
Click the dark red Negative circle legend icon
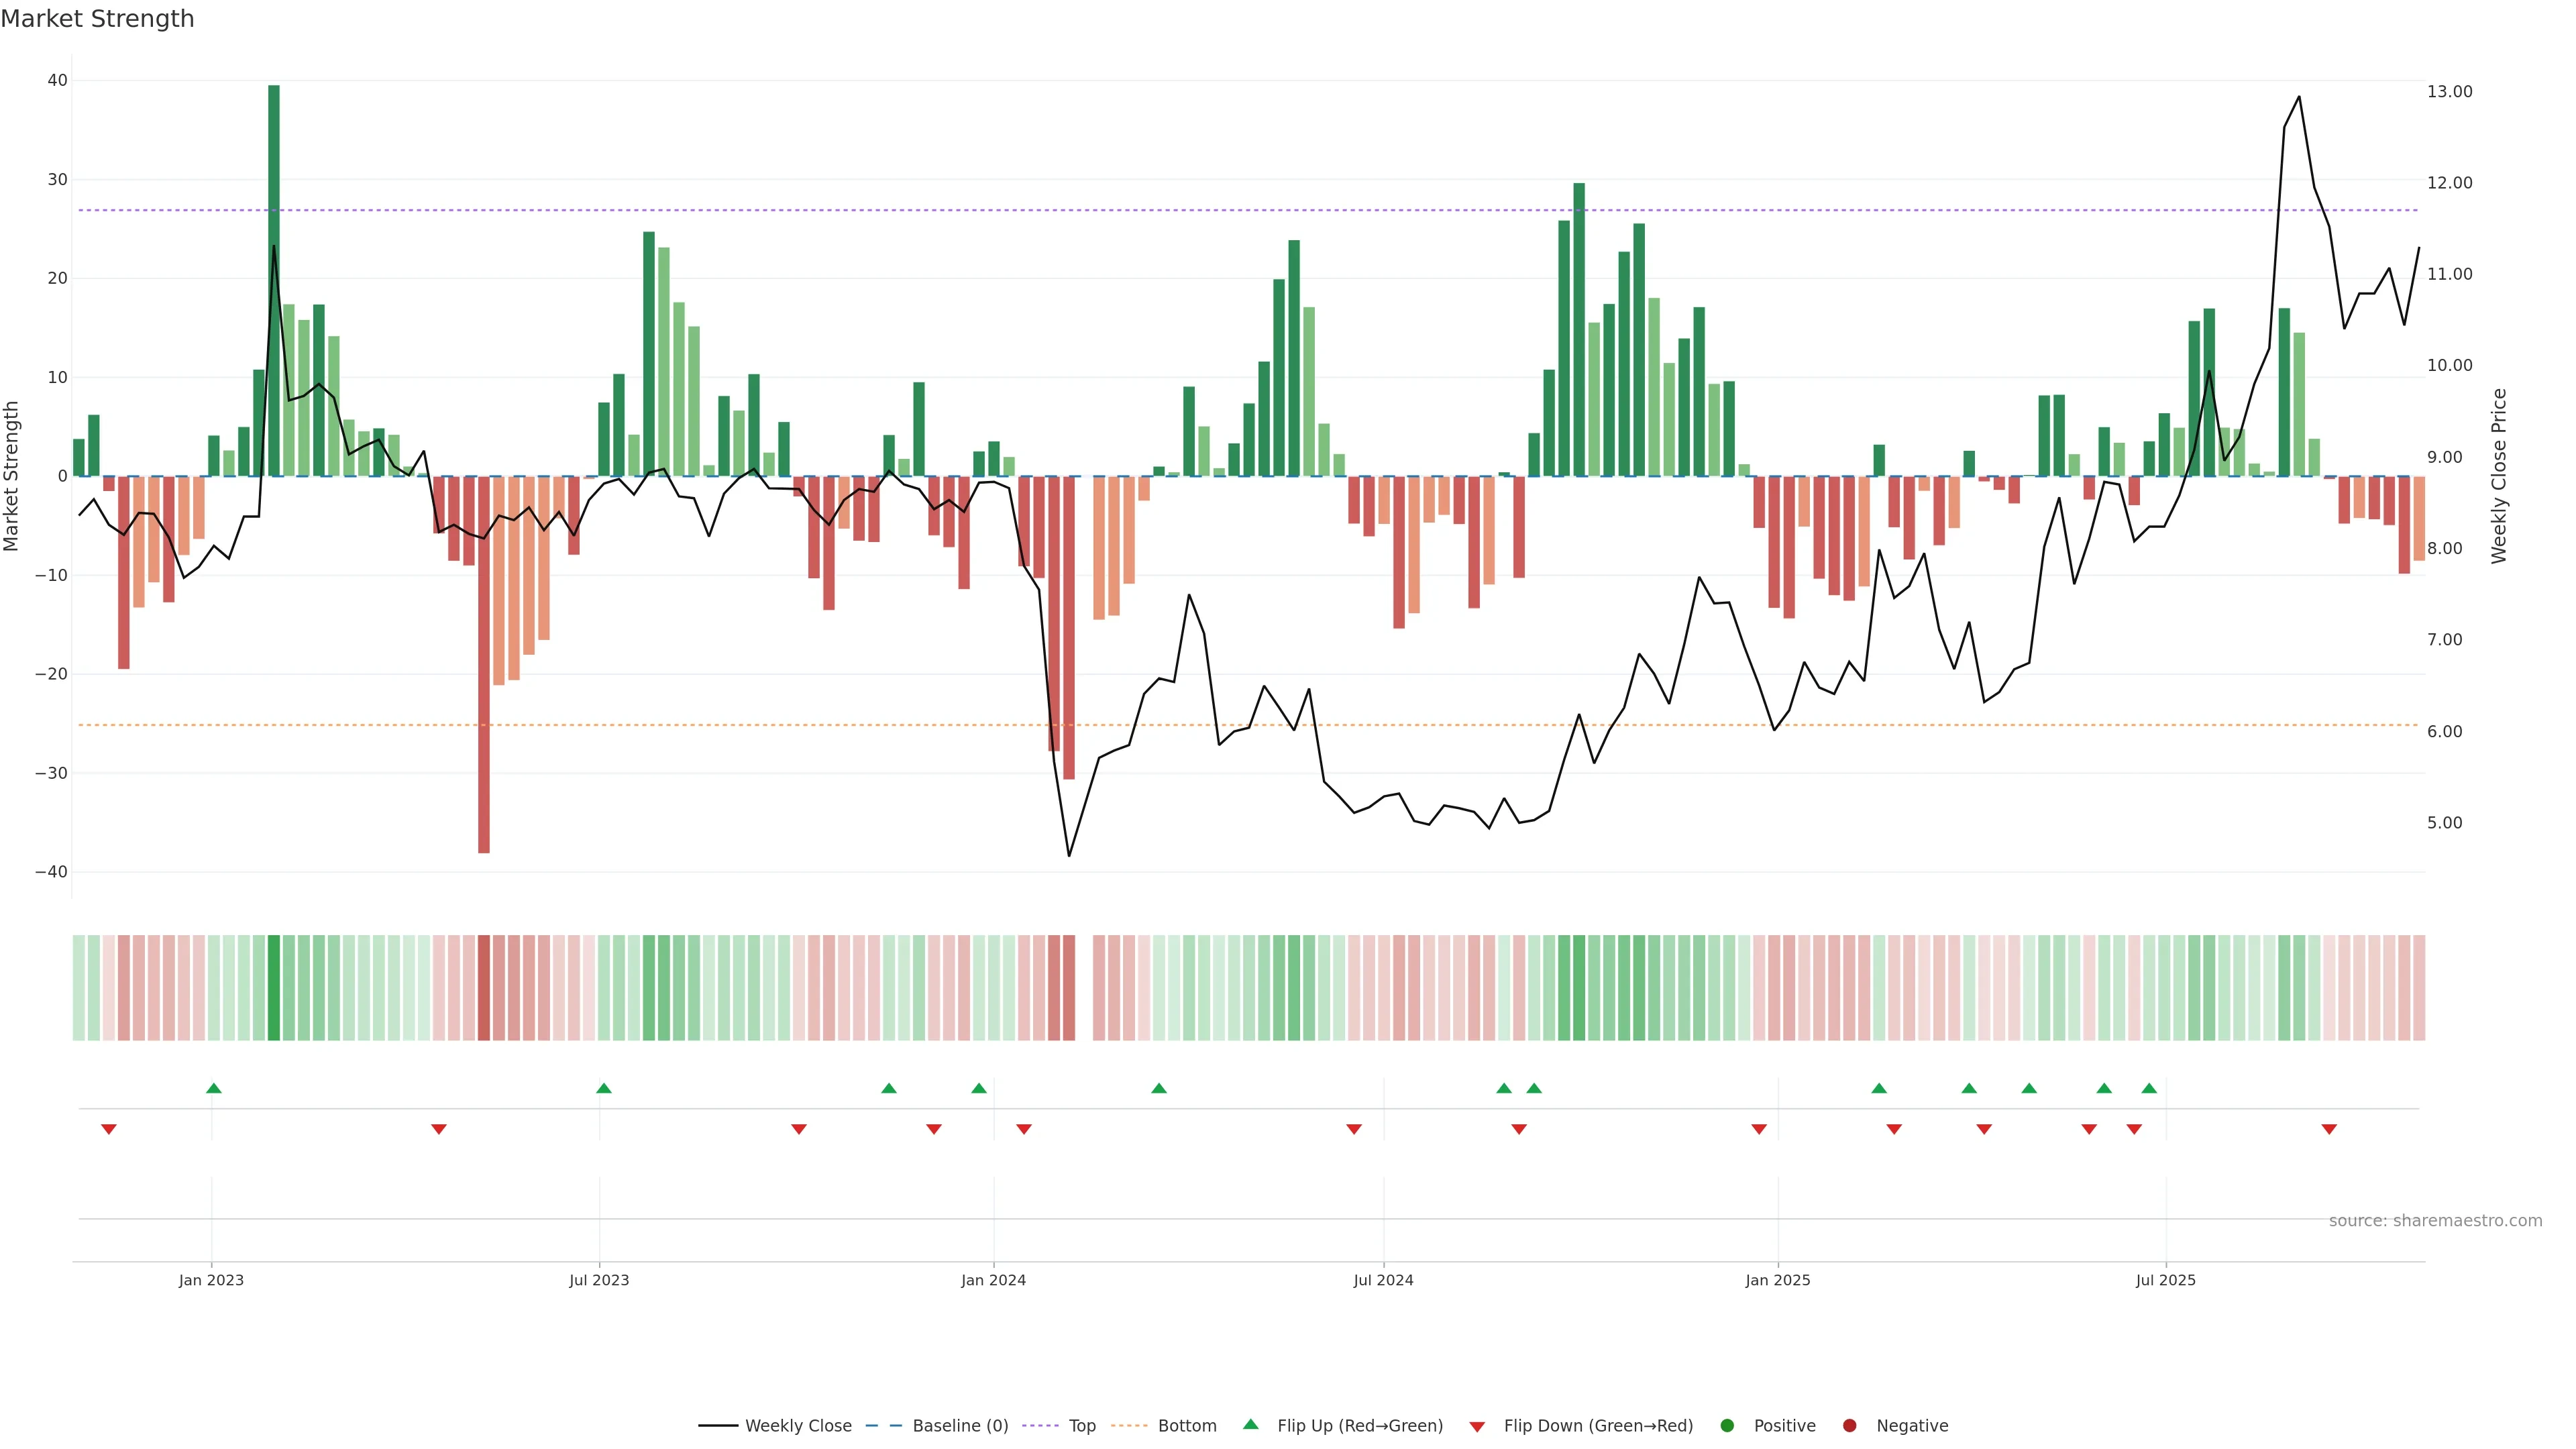point(1849,1425)
